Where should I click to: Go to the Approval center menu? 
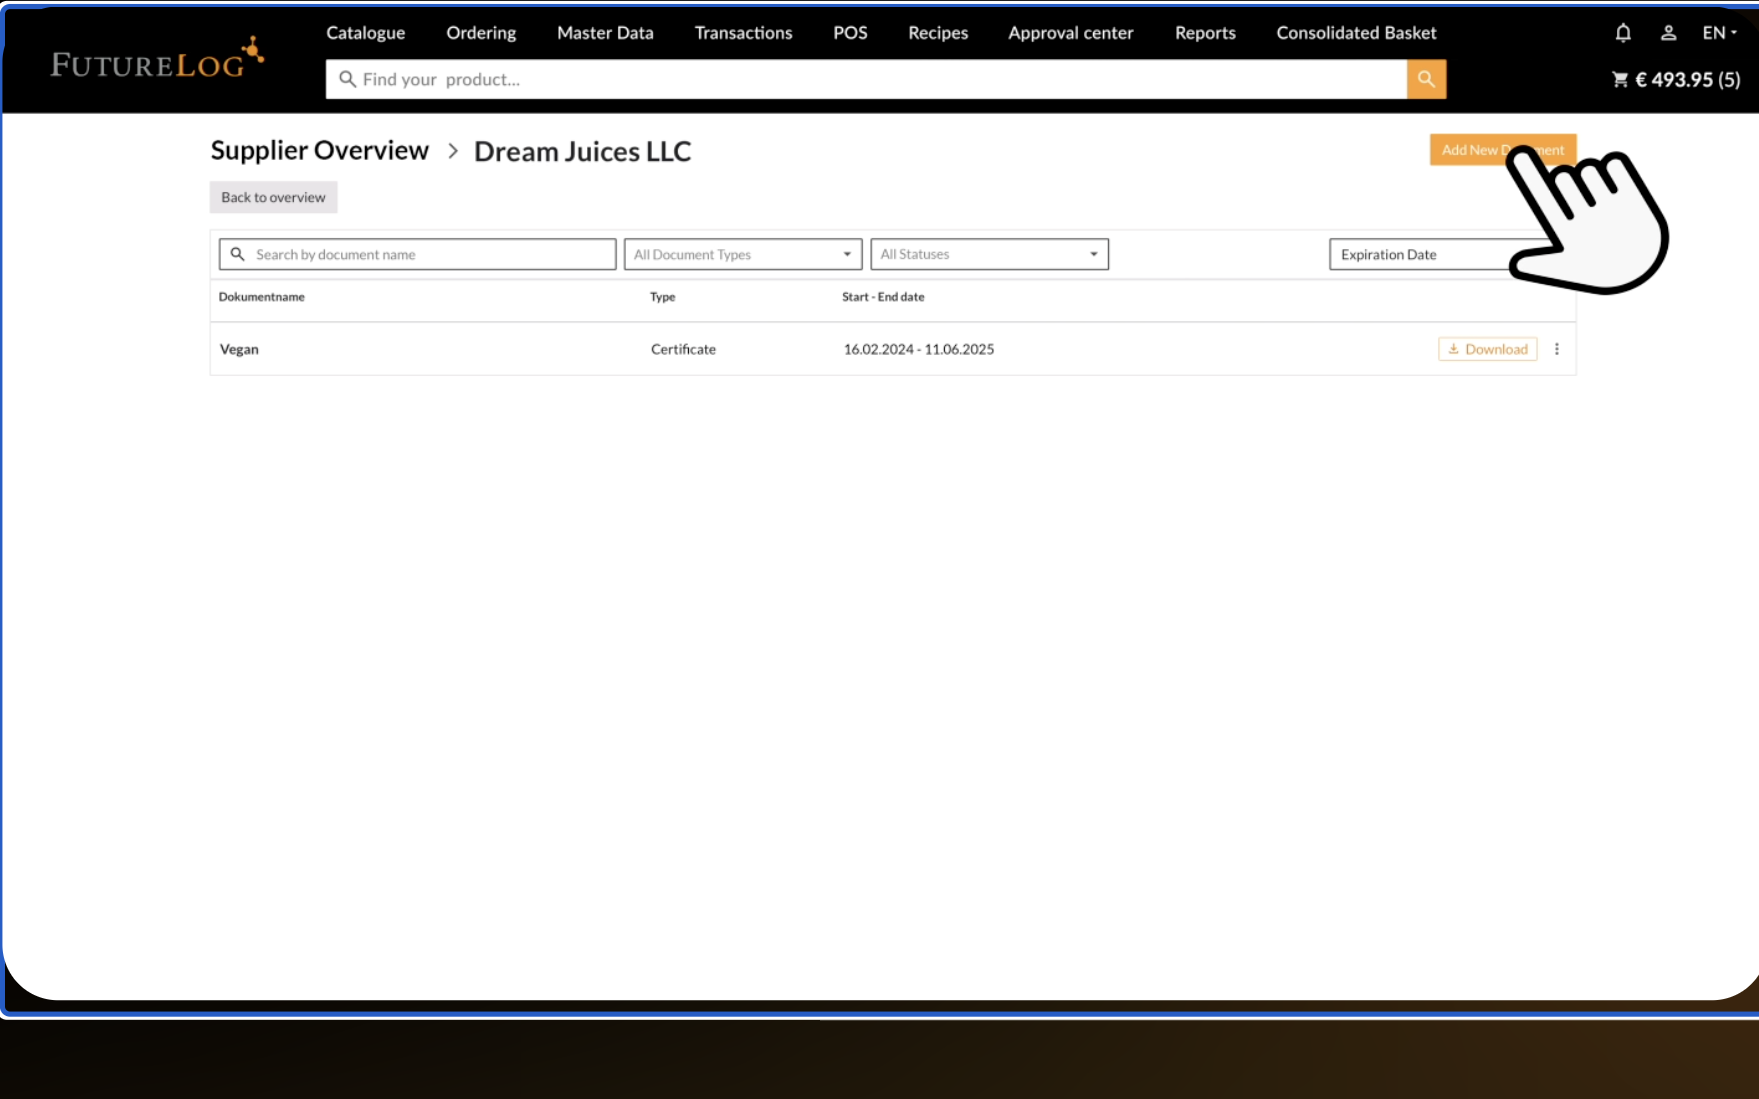pos(1070,33)
